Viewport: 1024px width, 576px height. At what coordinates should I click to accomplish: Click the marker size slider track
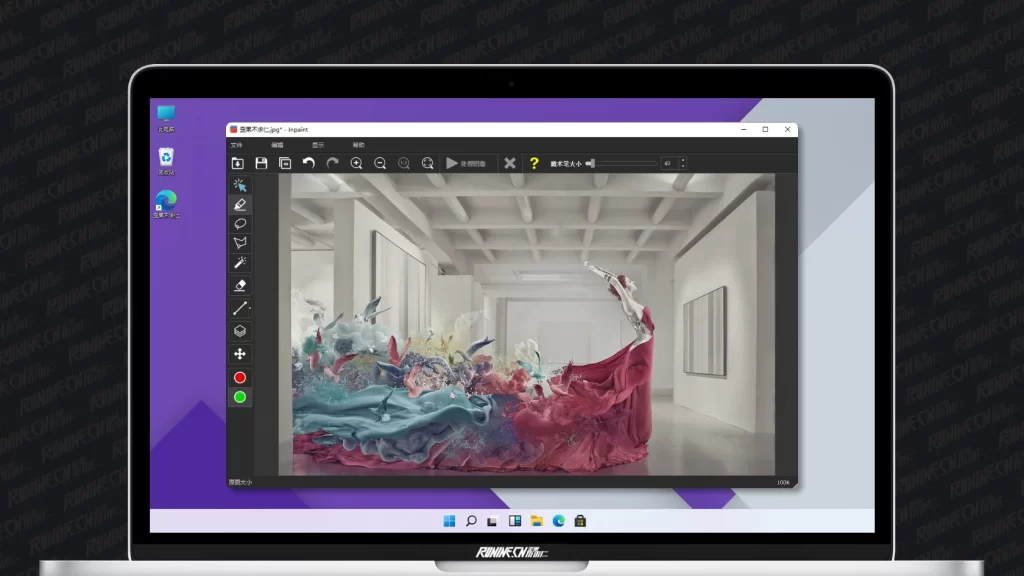pos(625,163)
